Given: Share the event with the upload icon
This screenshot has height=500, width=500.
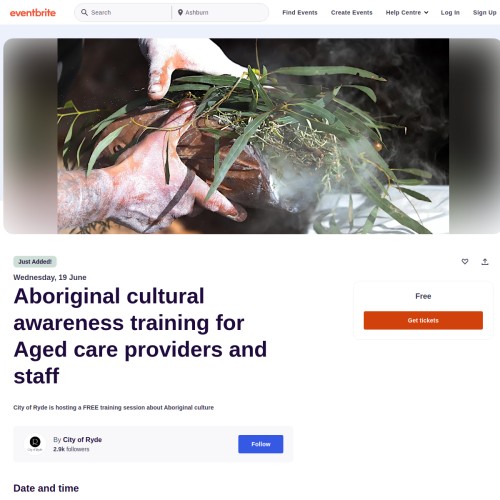Looking at the screenshot, I should [485, 262].
